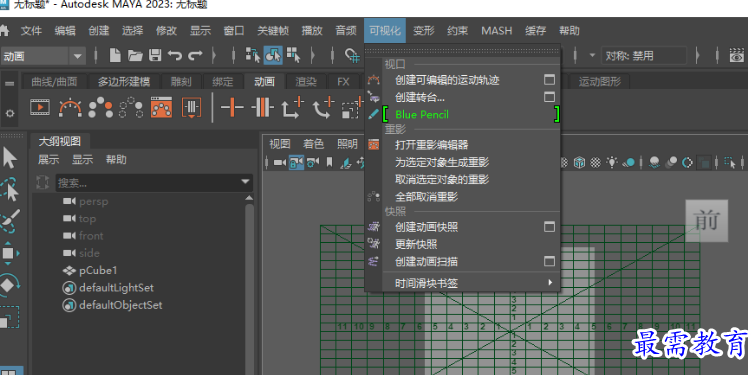Click the New Scene icon

tap(115, 55)
